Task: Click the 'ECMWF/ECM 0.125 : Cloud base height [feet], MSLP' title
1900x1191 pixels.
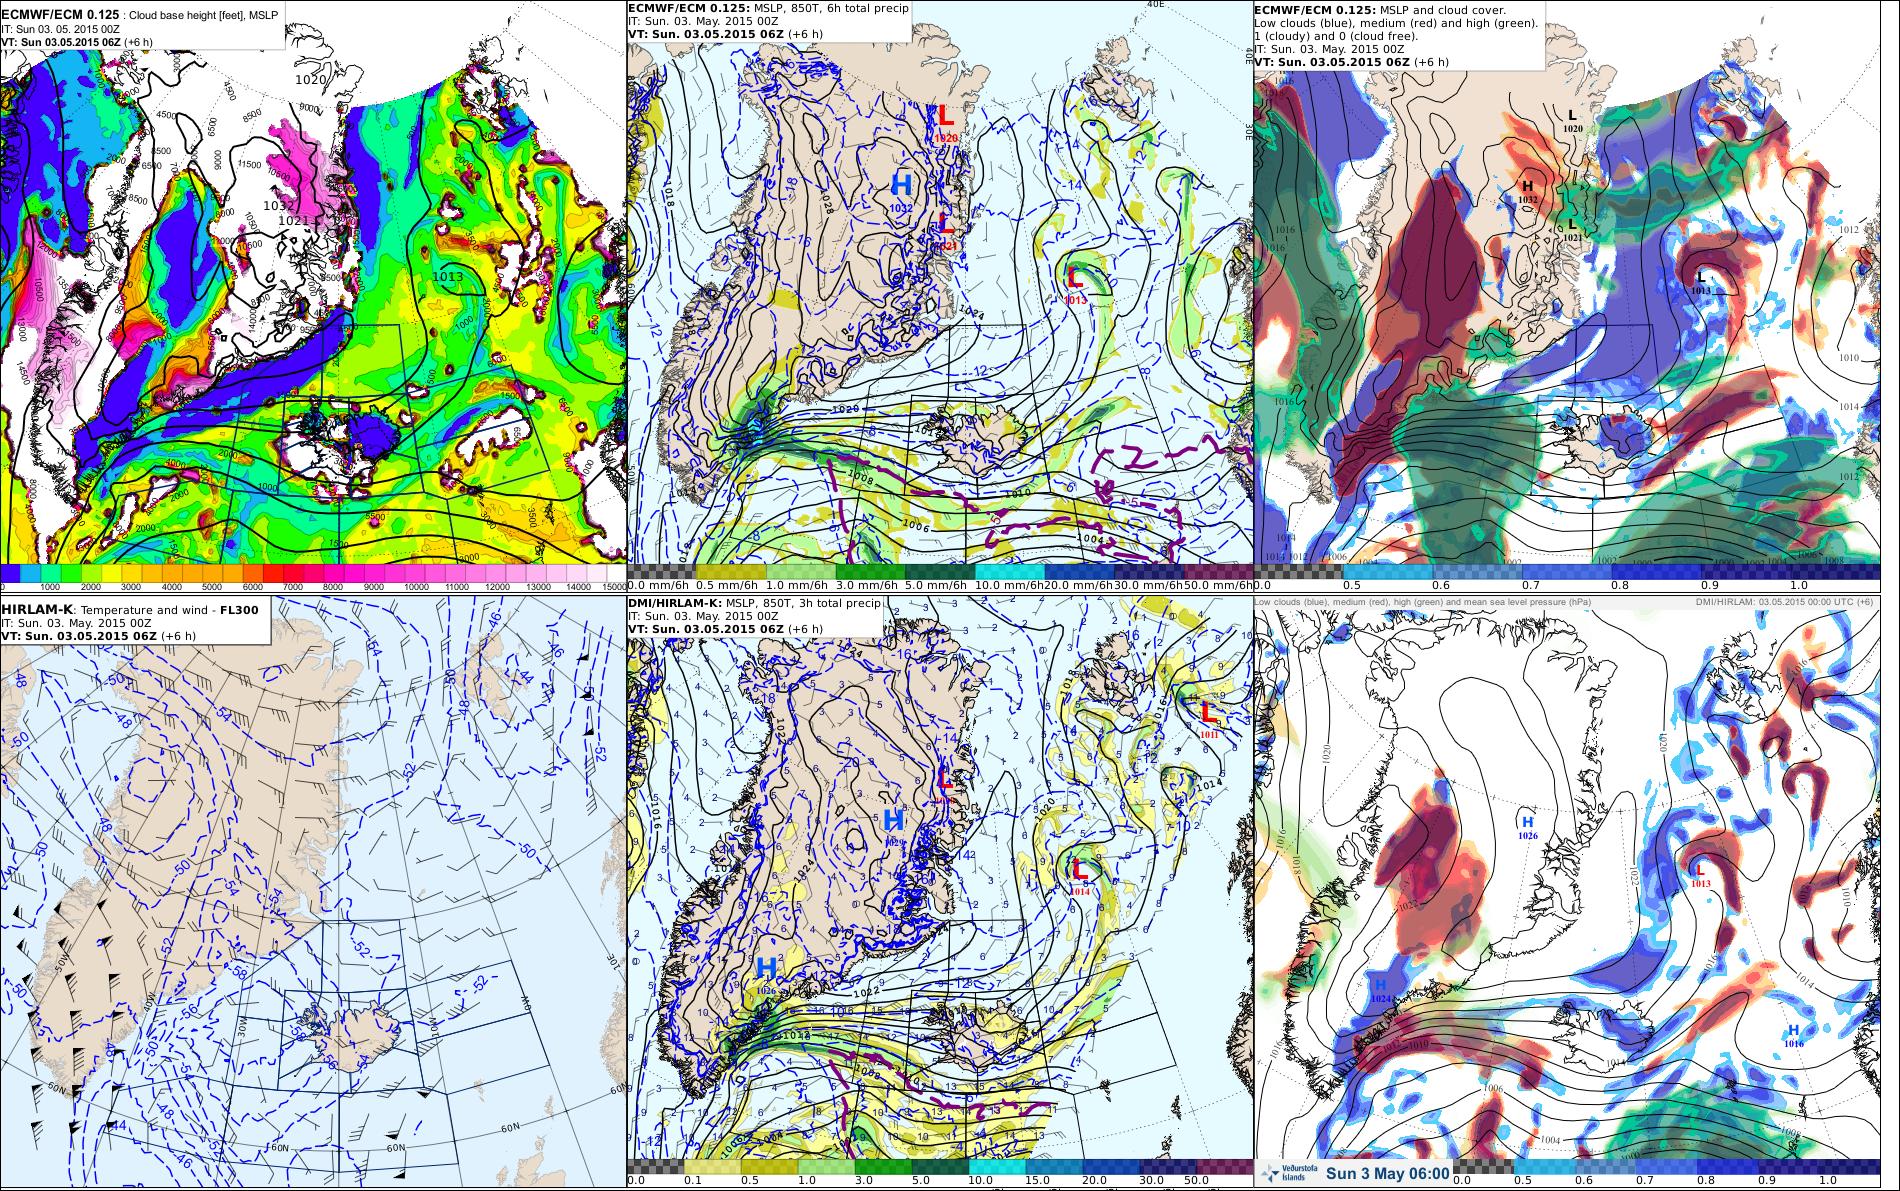Action: 141,14
